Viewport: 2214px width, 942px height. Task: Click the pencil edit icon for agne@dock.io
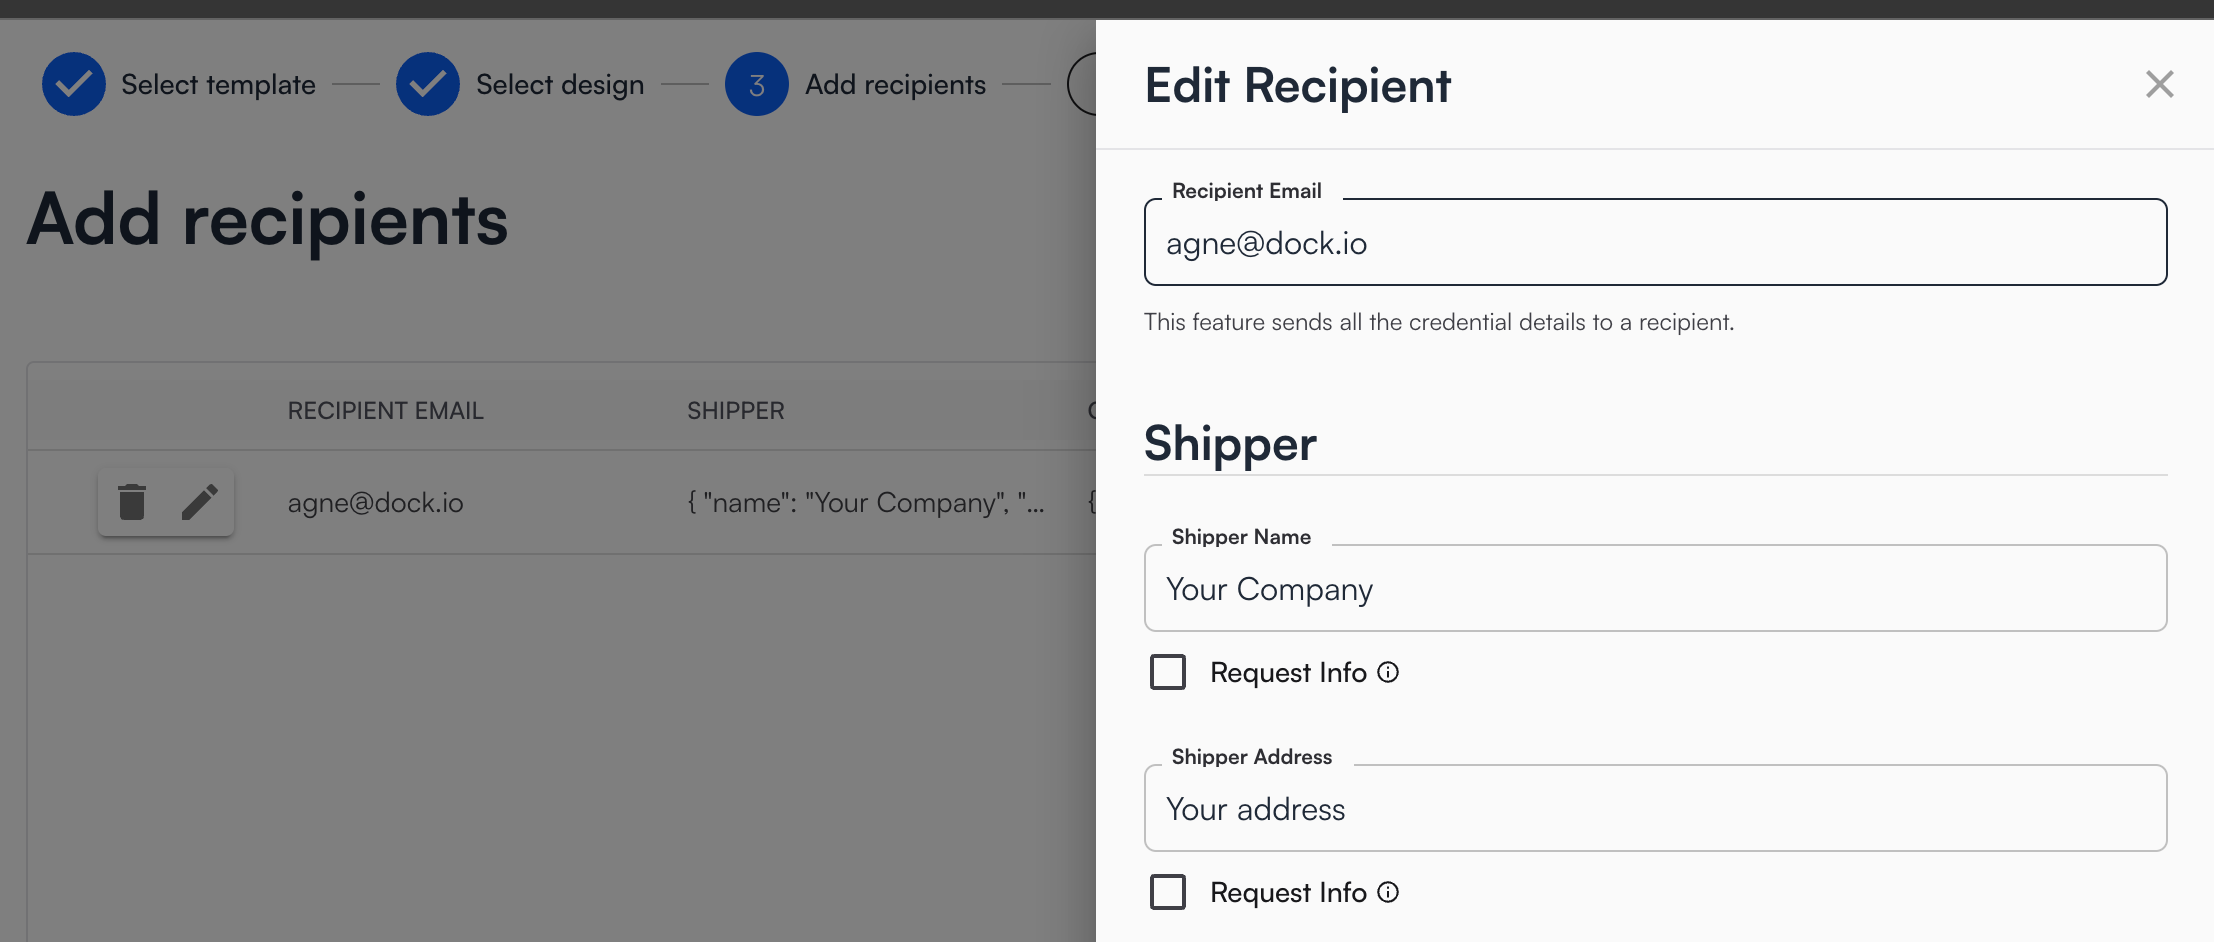pyautogui.click(x=200, y=502)
